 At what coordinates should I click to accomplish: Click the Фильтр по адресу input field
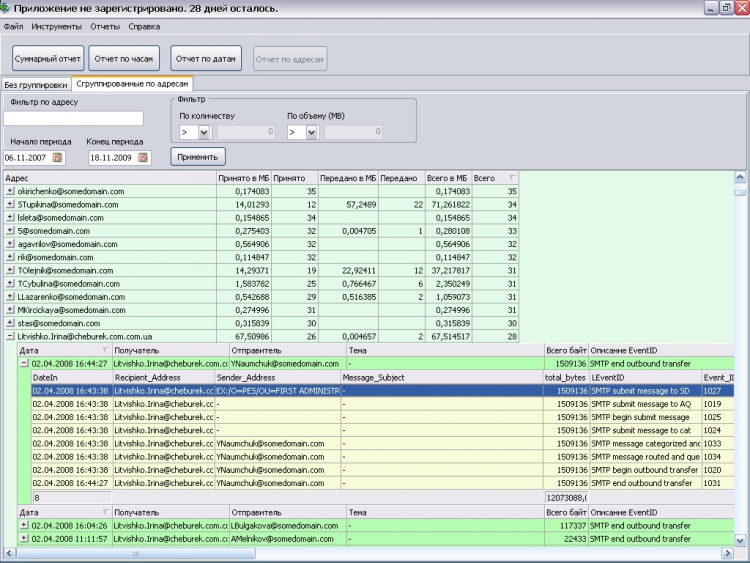(x=73, y=118)
